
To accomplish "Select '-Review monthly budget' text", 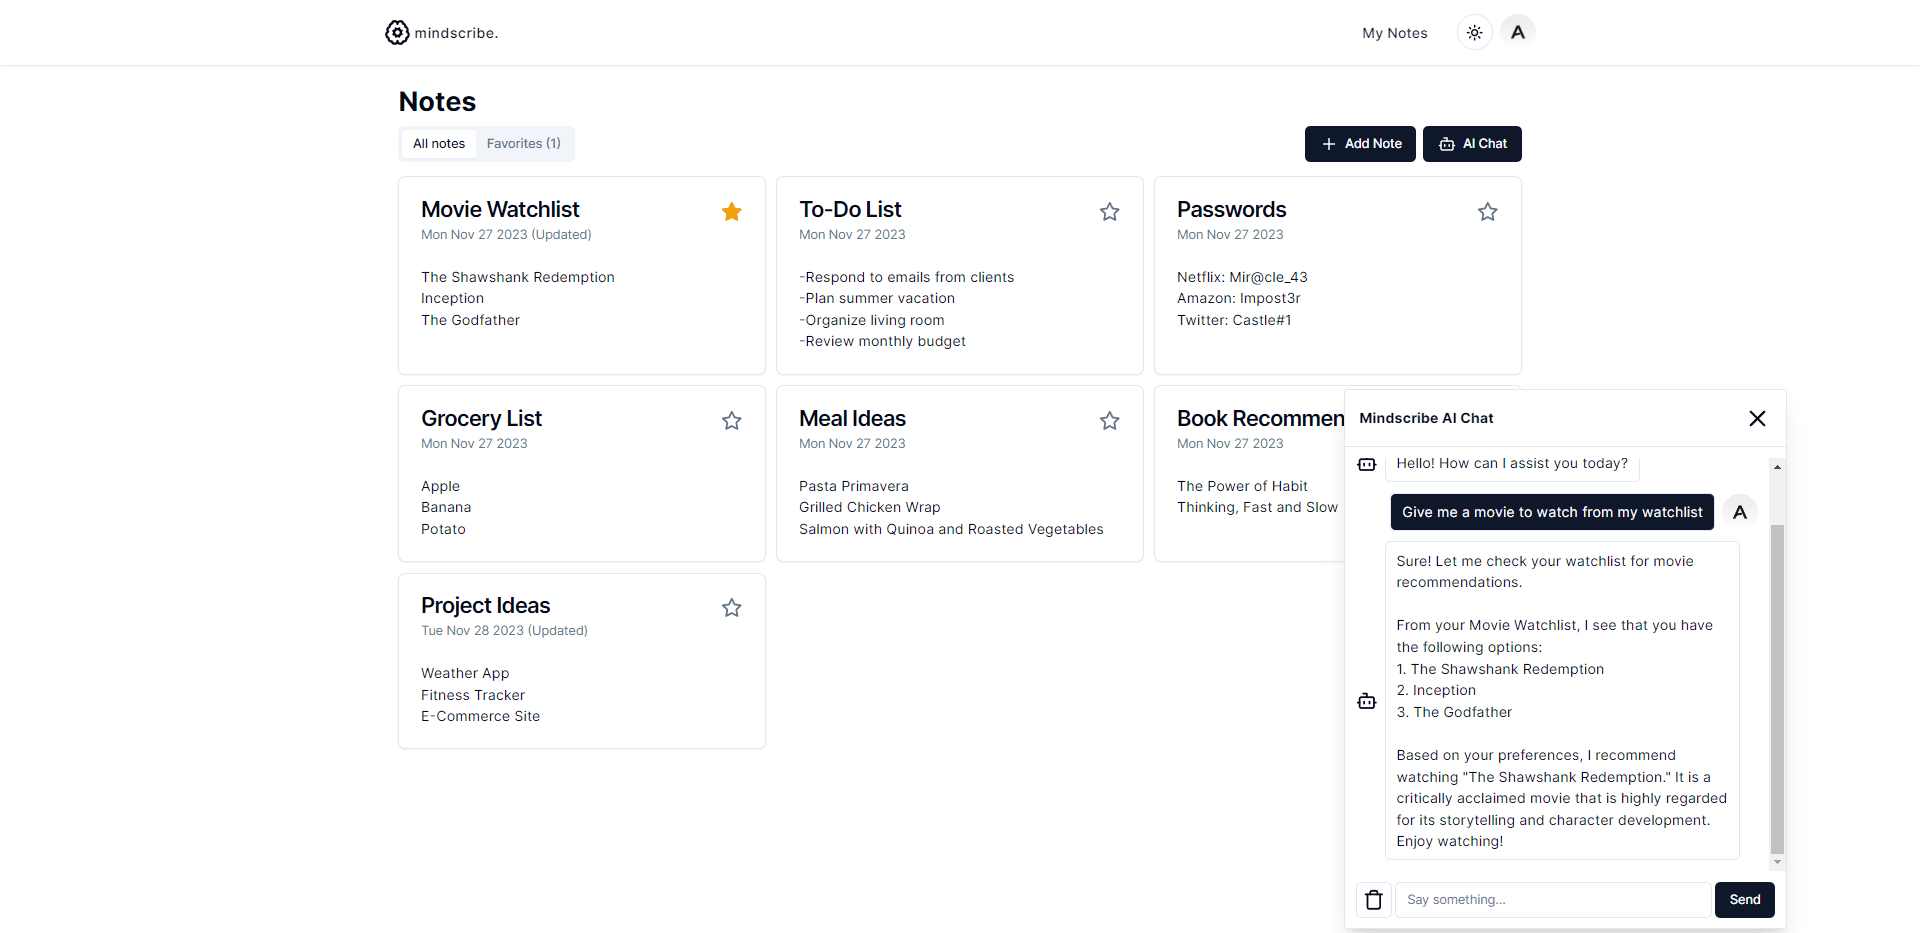I will (x=882, y=342).
